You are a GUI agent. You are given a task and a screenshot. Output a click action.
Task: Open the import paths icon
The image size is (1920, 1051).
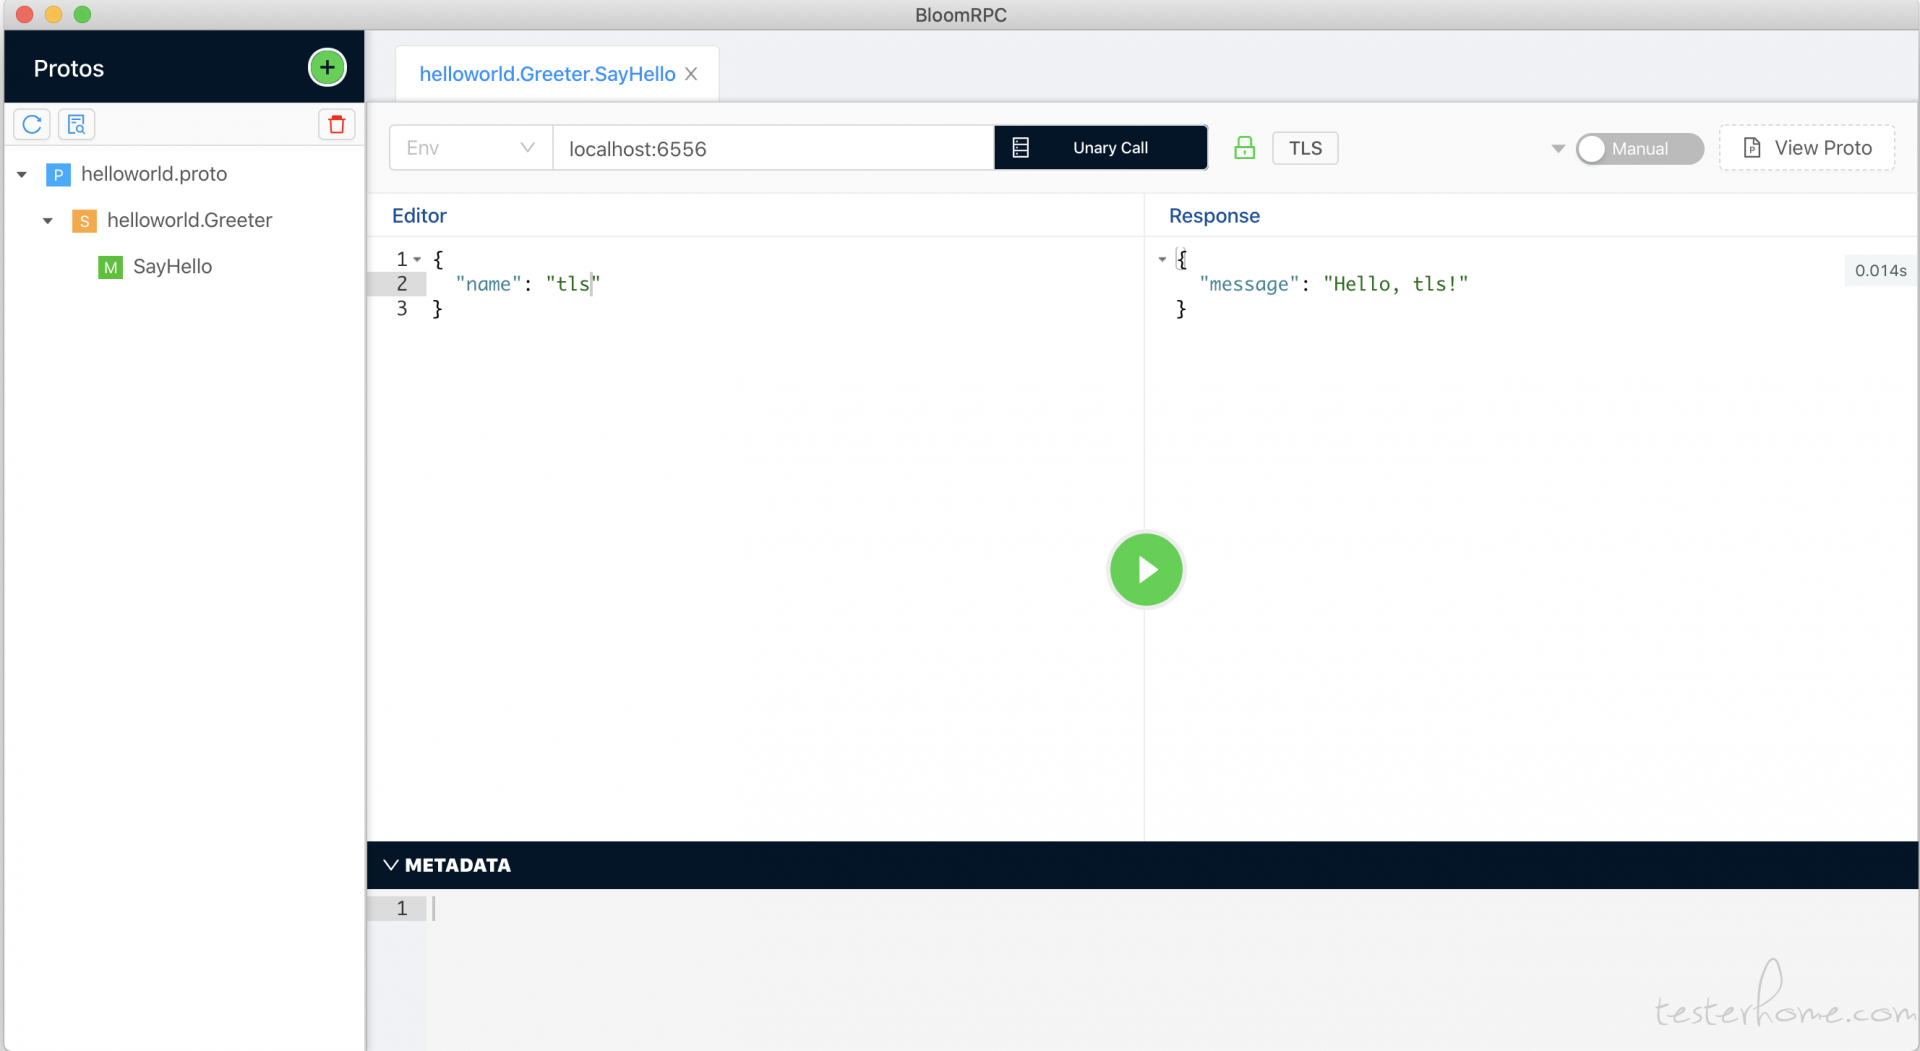(77, 124)
